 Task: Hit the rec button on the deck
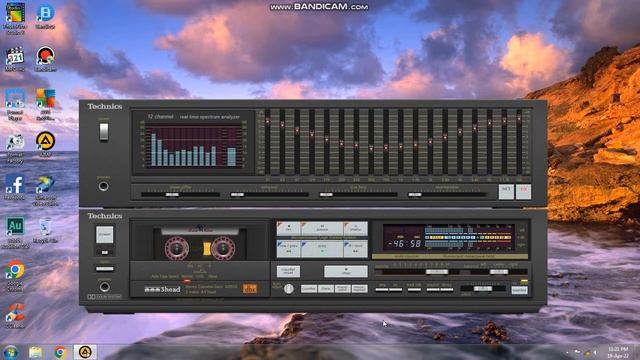click(289, 229)
